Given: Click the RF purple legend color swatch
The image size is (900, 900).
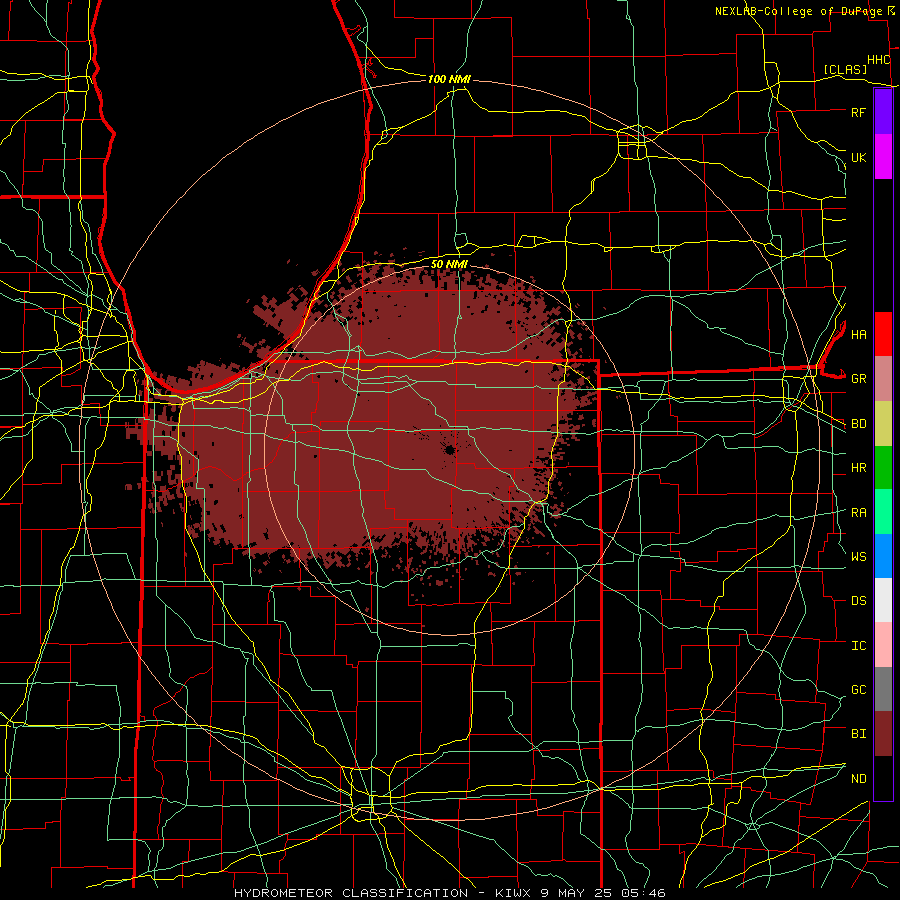Looking at the screenshot, I should pos(883,112).
